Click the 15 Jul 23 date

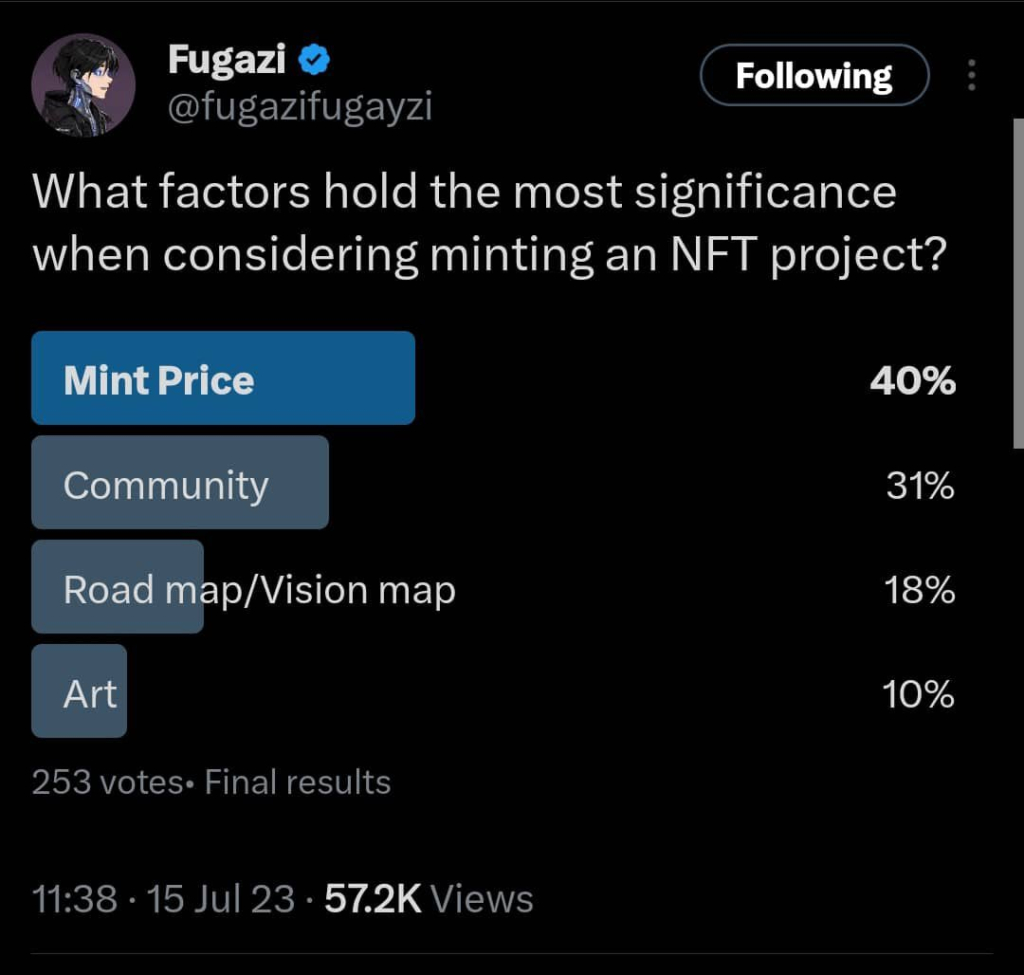(x=221, y=899)
